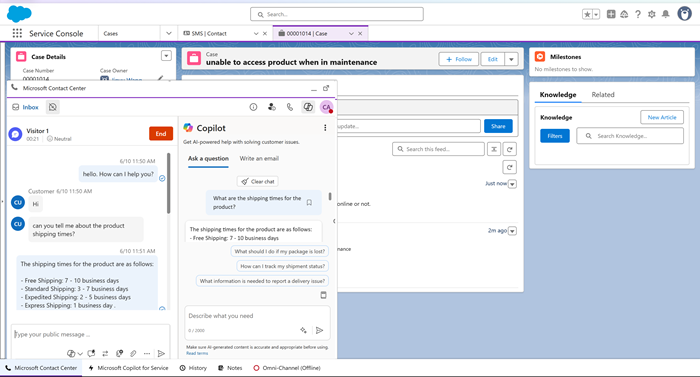
Task: Open Copilot more options vertical dots
Action: pos(325,128)
